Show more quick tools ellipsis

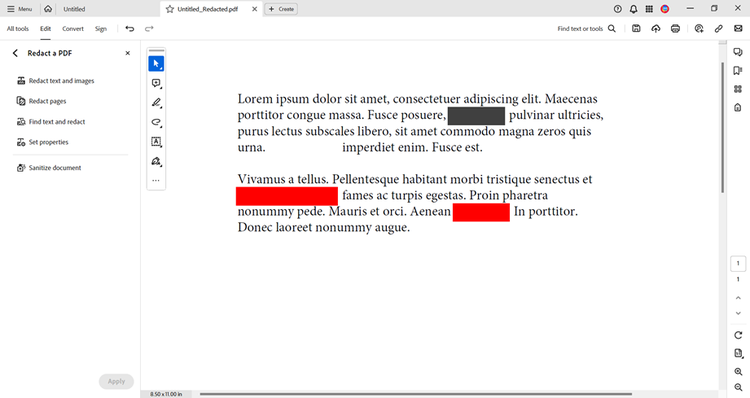156,181
